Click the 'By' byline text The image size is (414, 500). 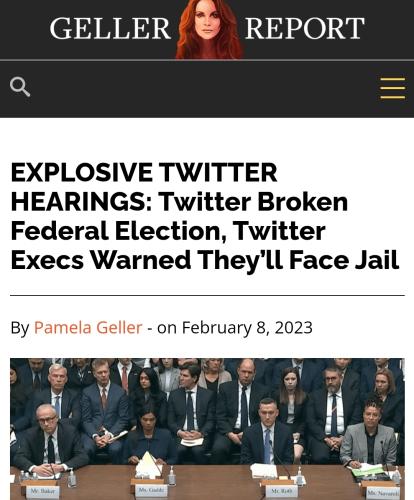coord(20,328)
